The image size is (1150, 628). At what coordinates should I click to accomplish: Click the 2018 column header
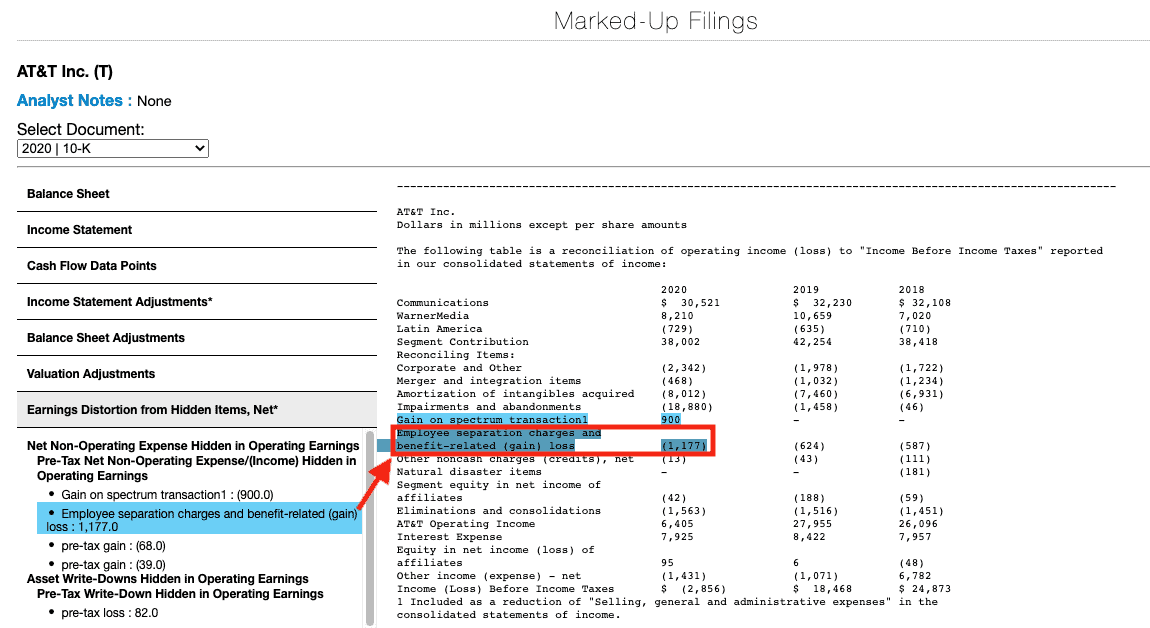(x=912, y=289)
